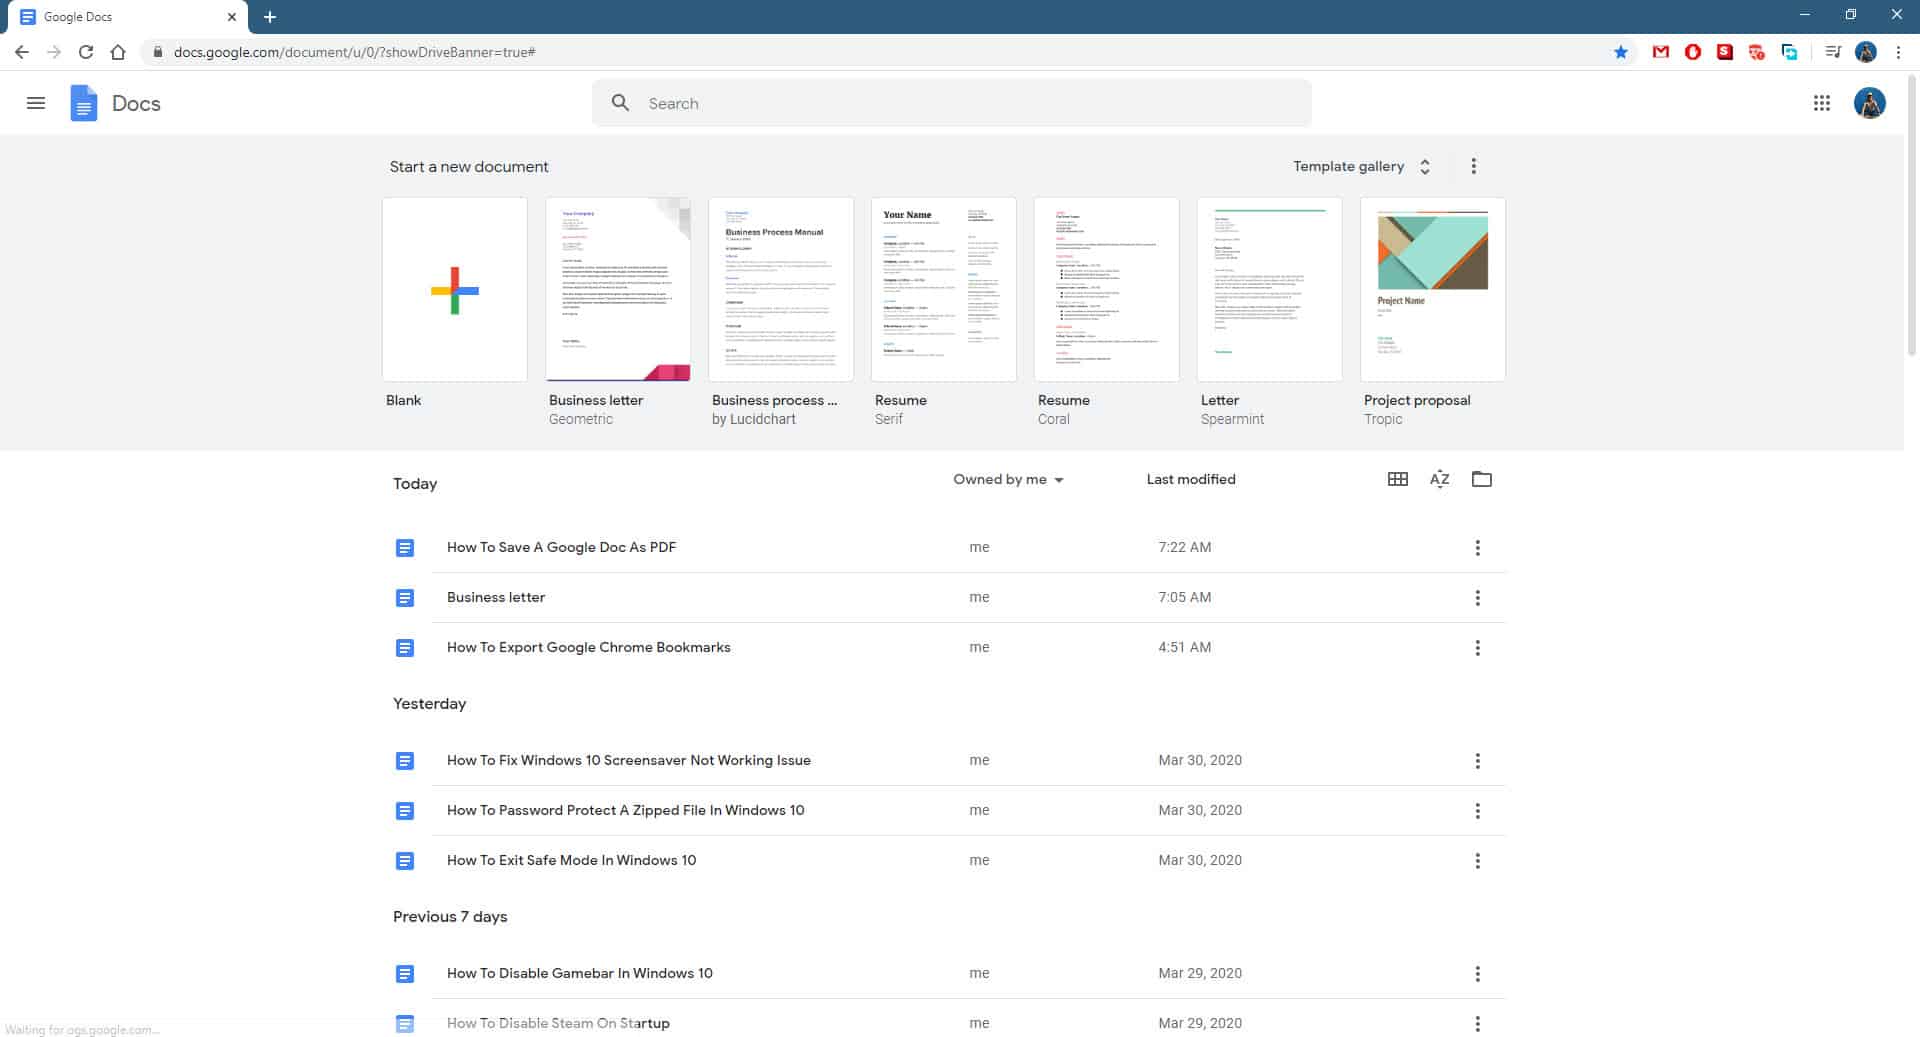Viewport: 1920px width, 1037px height.
Task: Select the Google Docs browser tab
Action: (x=128, y=17)
